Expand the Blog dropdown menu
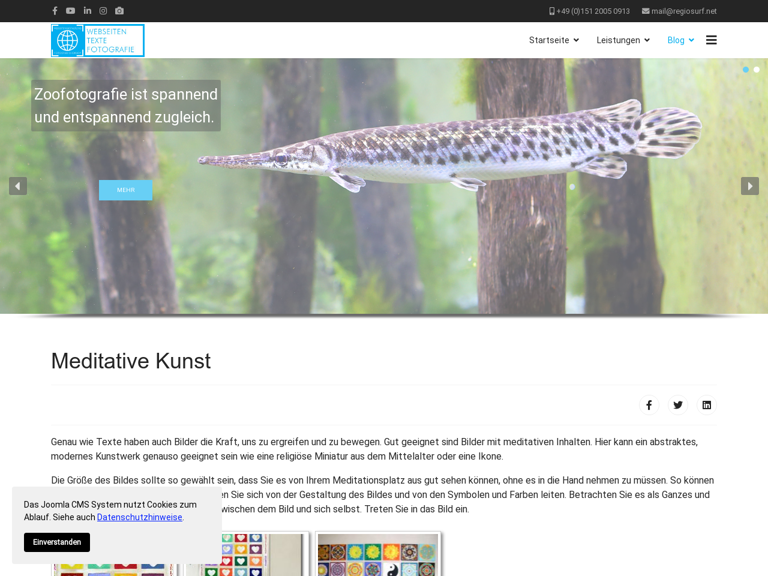Viewport: 768px width, 576px height. coord(680,40)
